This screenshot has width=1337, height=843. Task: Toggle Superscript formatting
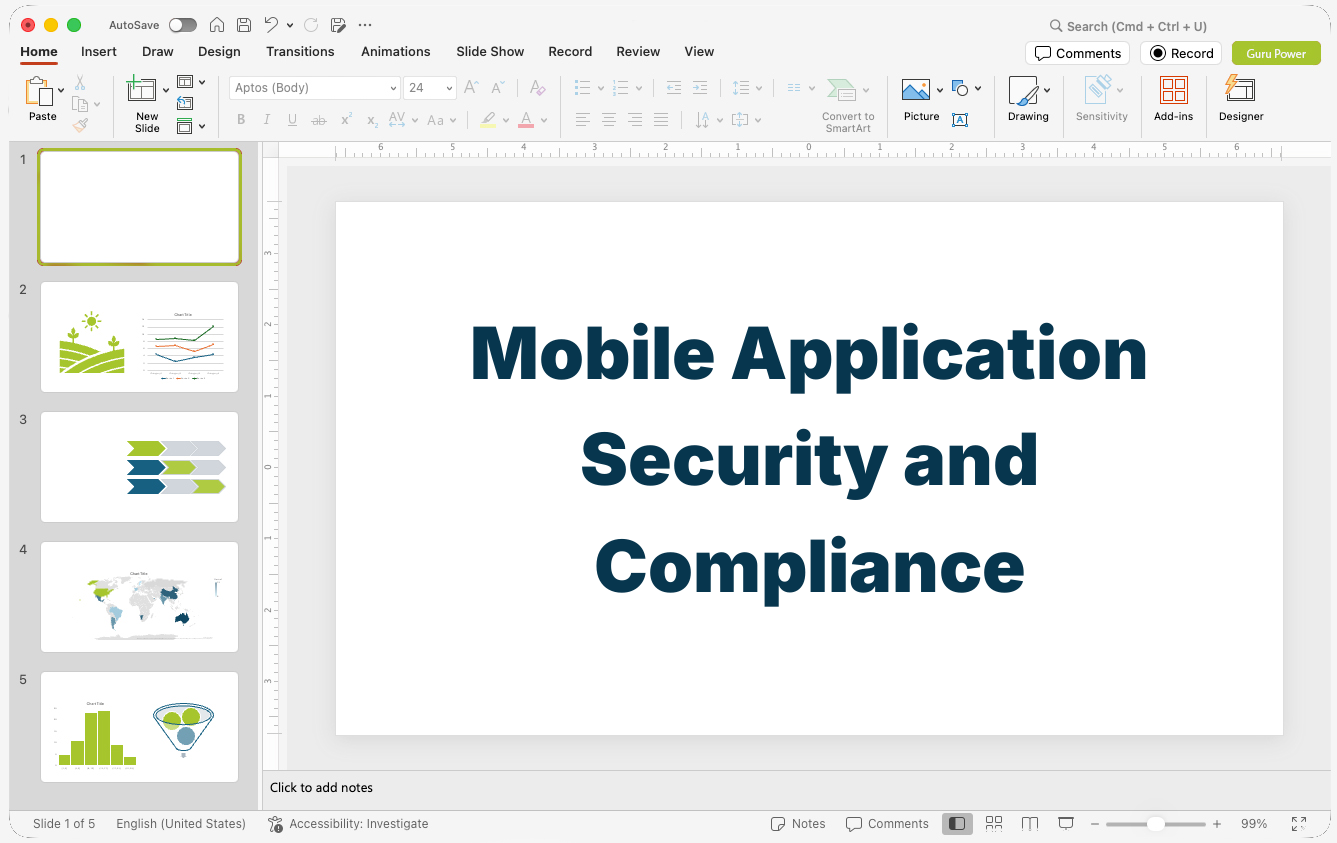346,120
